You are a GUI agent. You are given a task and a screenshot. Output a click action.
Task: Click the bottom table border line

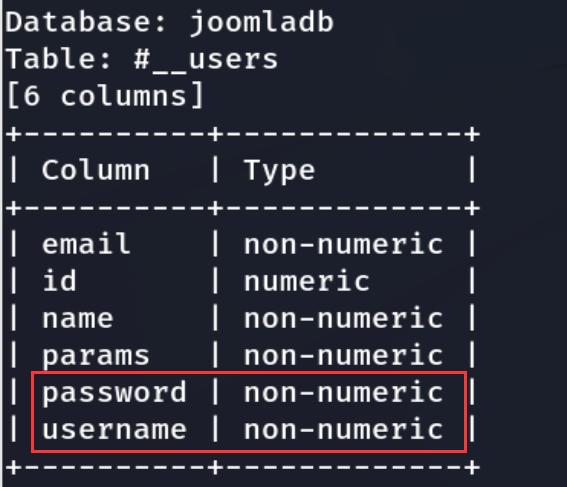pyautogui.click(x=243, y=467)
